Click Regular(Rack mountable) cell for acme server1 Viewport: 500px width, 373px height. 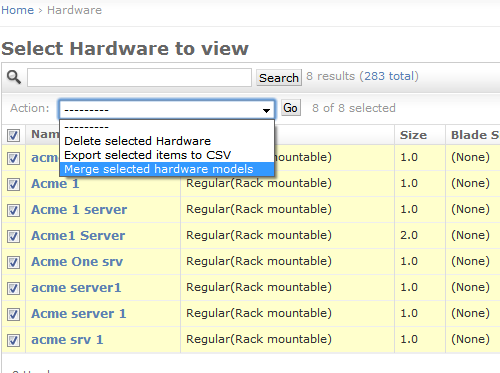coord(259,287)
